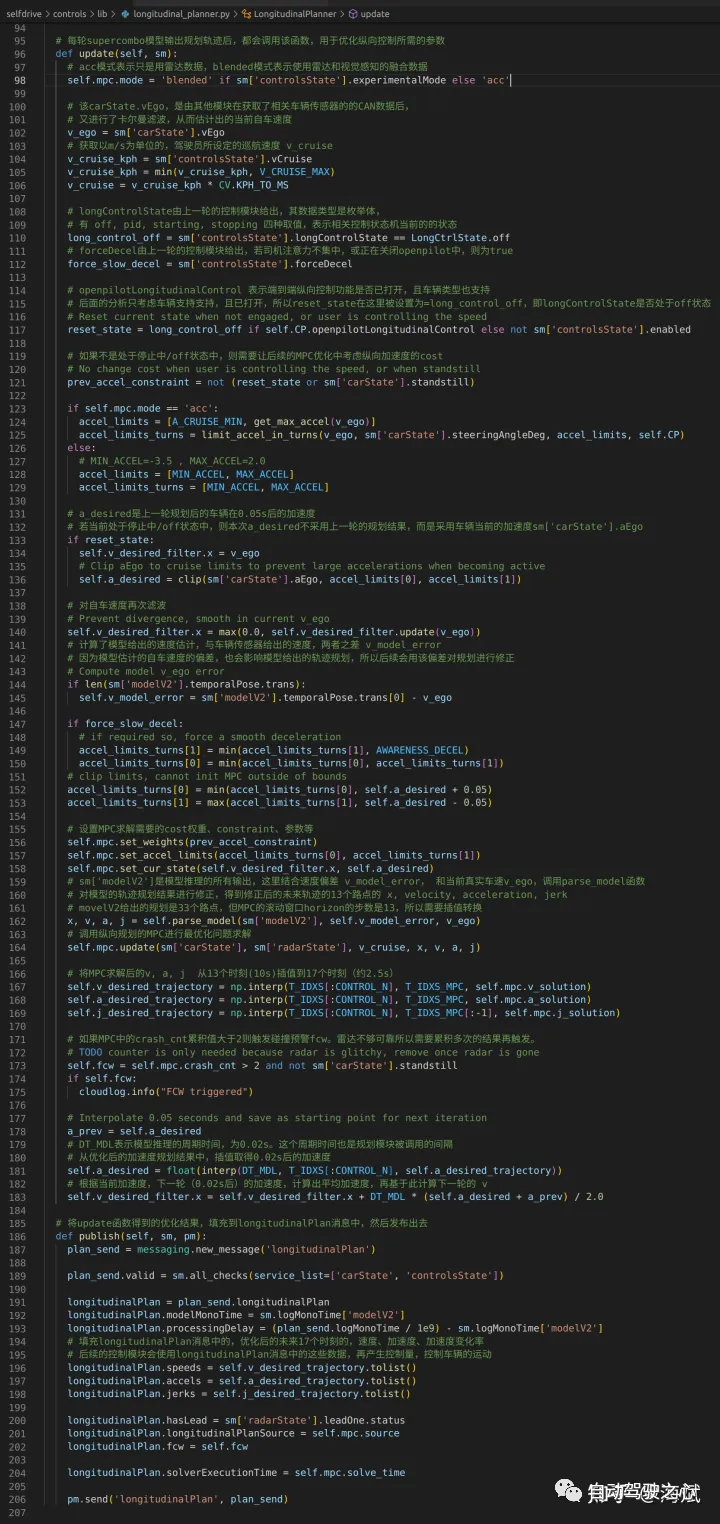Image resolution: width=720 pixels, height=1524 pixels.
Task: Click the longitudinalPlan.hasLead assignment line
Action: click(x=236, y=1420)
